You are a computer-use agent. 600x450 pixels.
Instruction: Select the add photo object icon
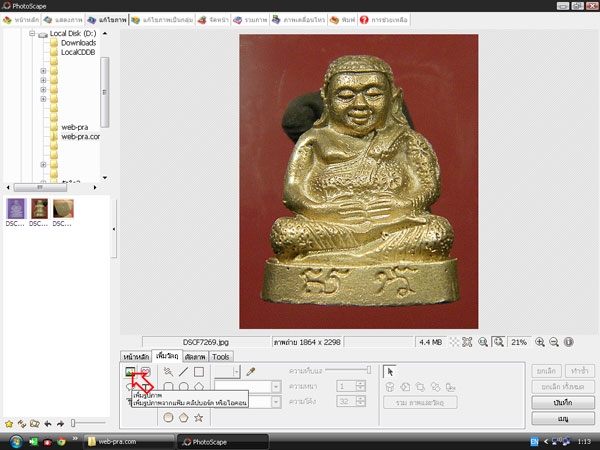(130, 372)
